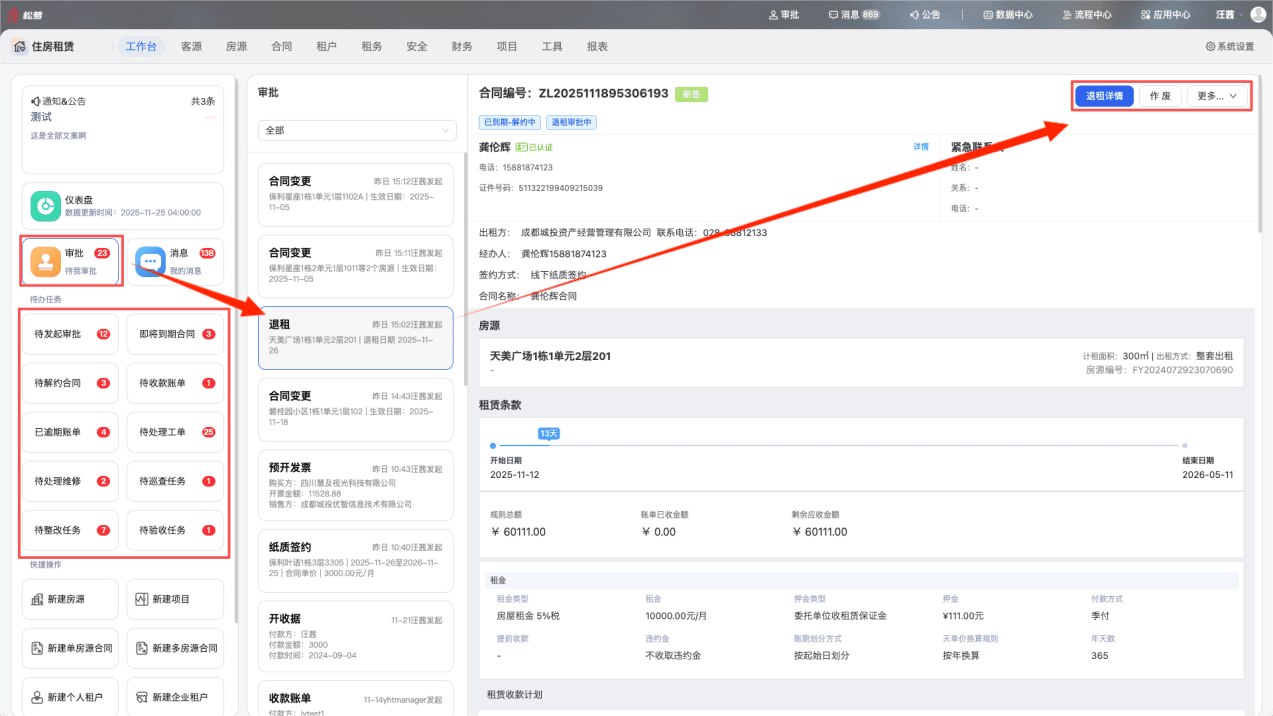Select 合同变更 item from 15:12
Viewport: 1273px width, 716px height.
(355, 194)
